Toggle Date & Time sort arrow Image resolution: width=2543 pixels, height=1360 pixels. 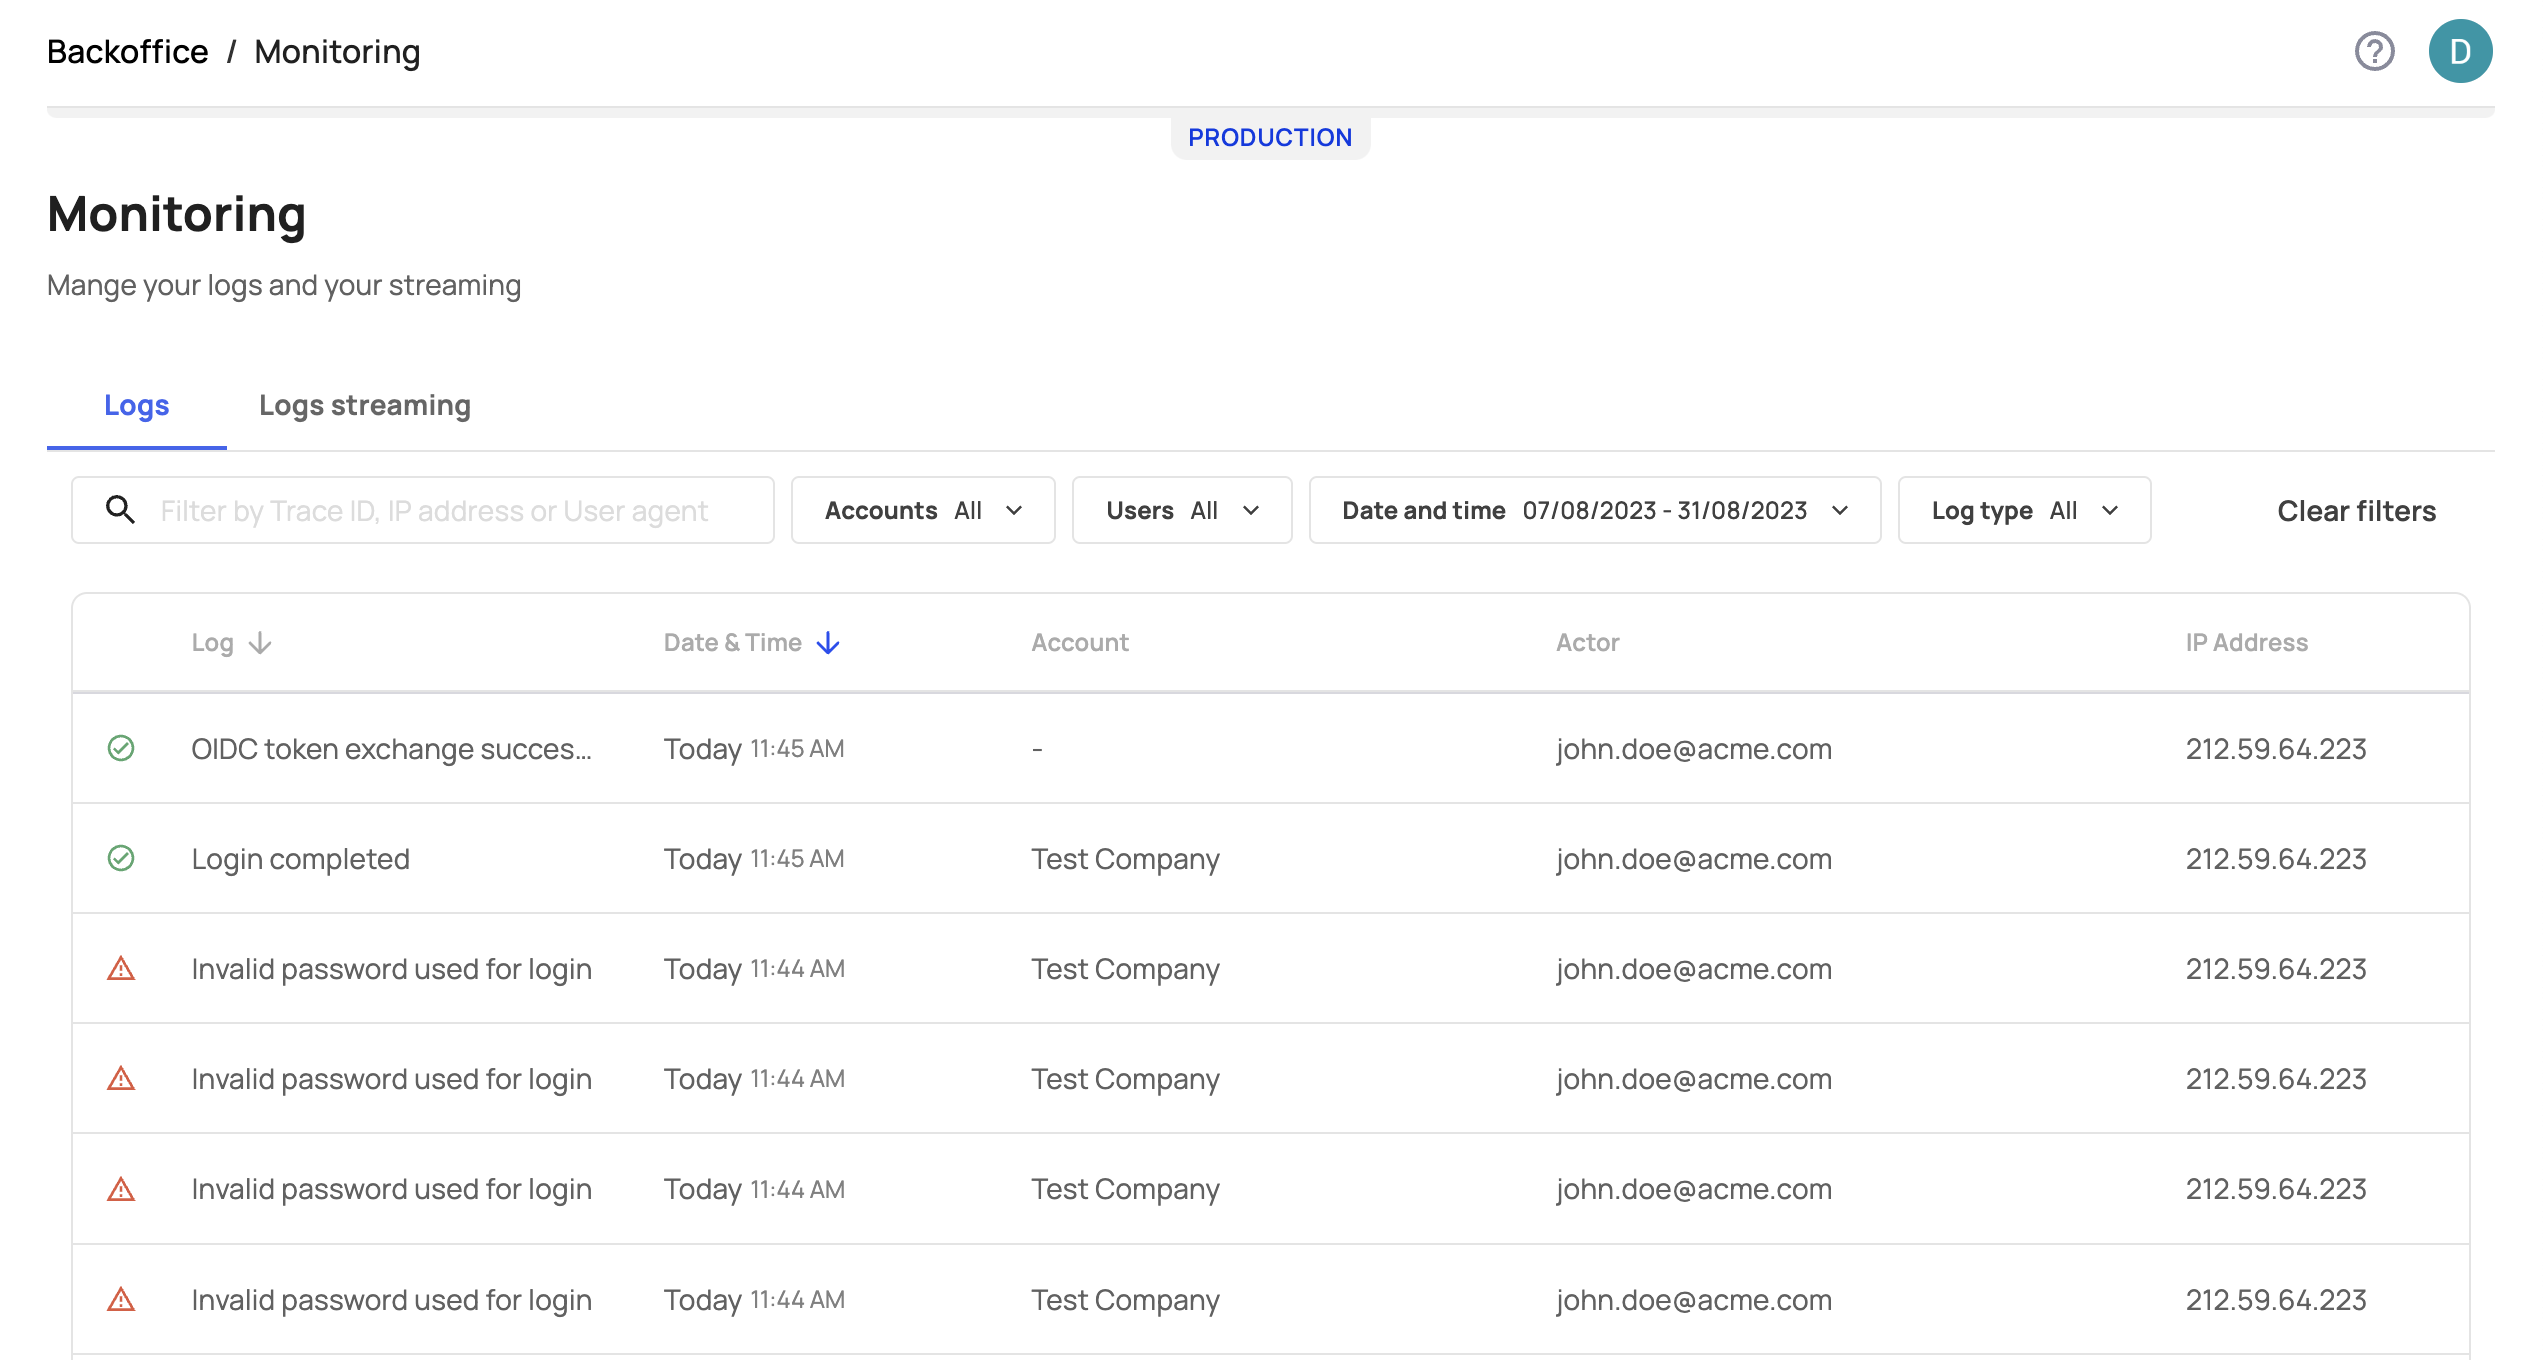(828, 643)
